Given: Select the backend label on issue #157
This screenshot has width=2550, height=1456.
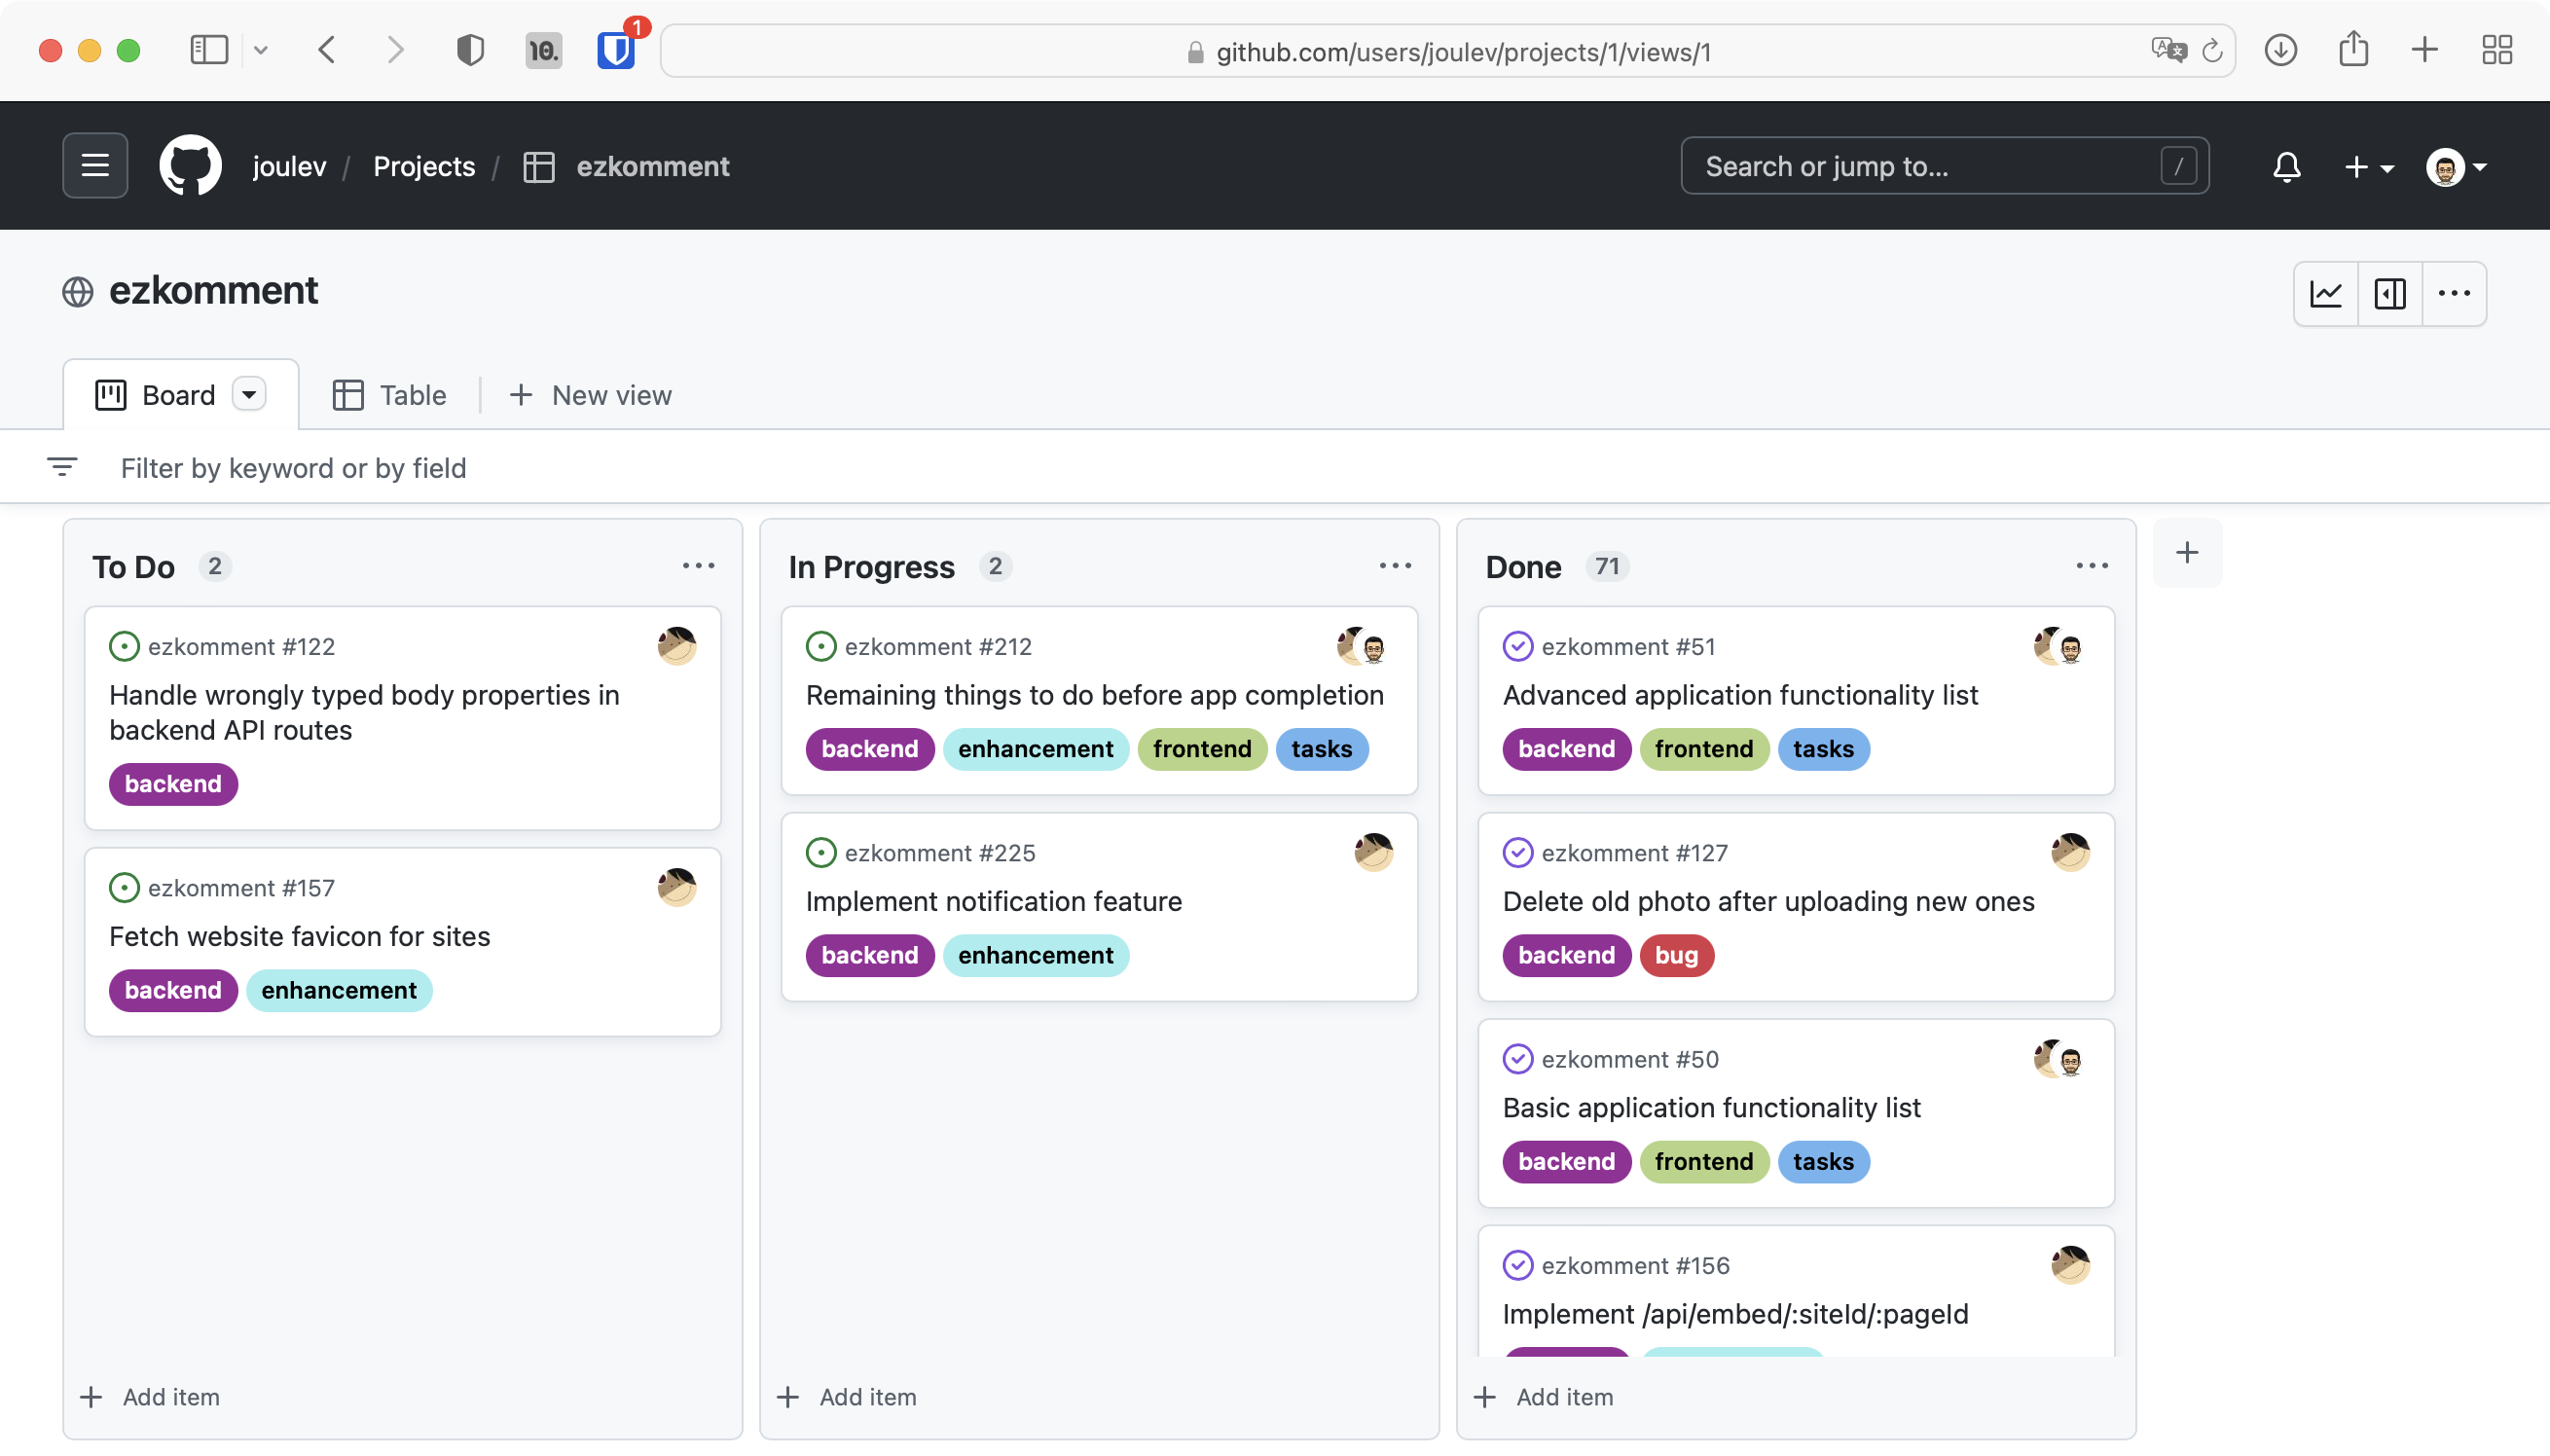Looking at the screenshot, I should 172,989.
